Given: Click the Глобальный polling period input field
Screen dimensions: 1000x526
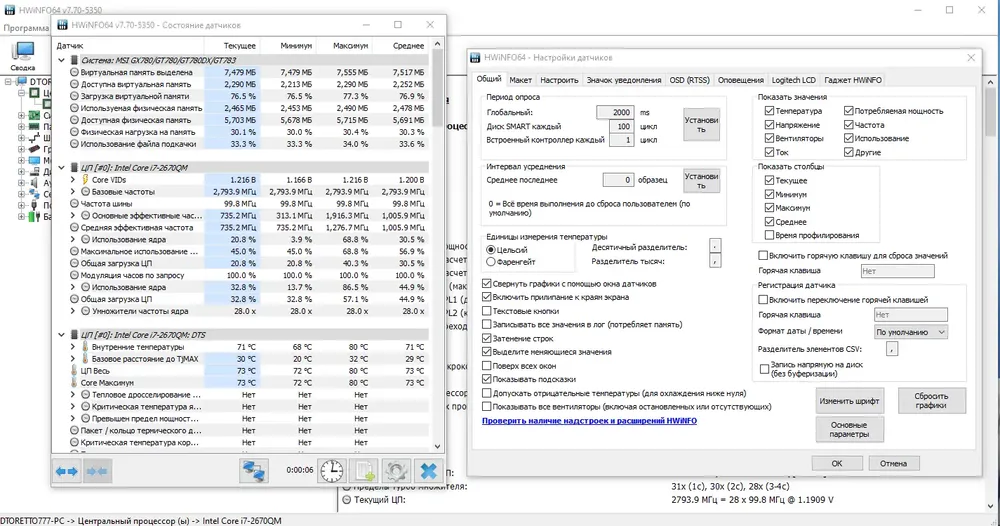Looking at the screenshot, I should click(x=615, y=112).
